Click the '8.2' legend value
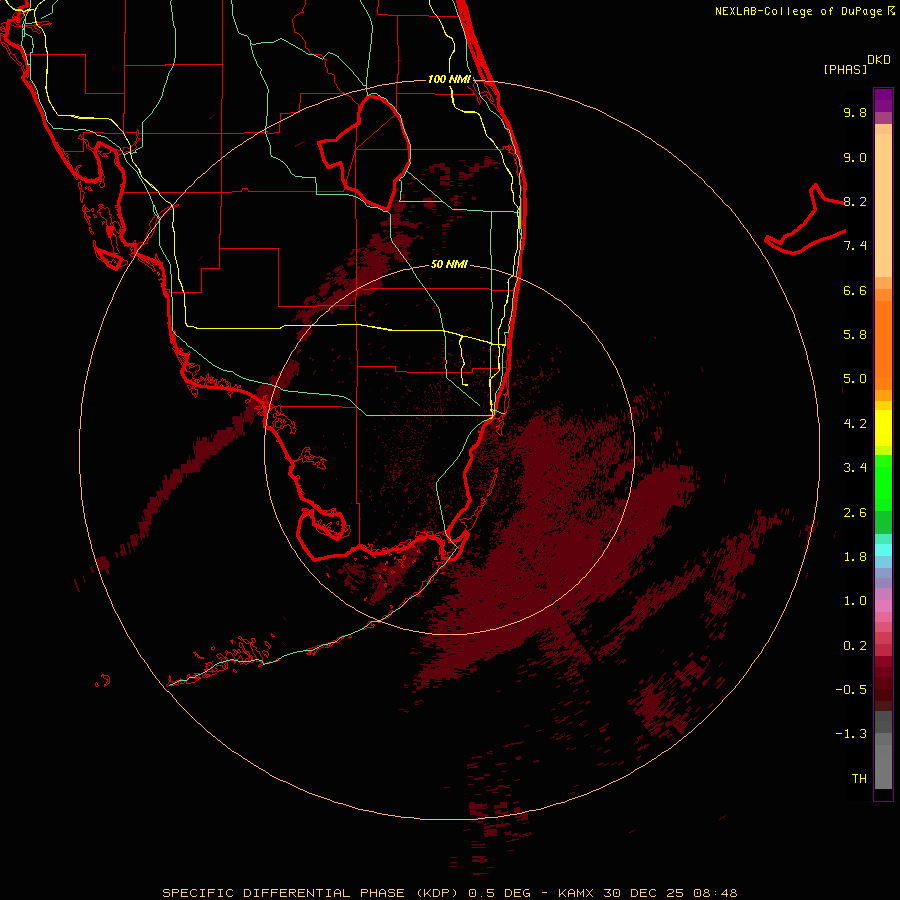 pos(855,201)
